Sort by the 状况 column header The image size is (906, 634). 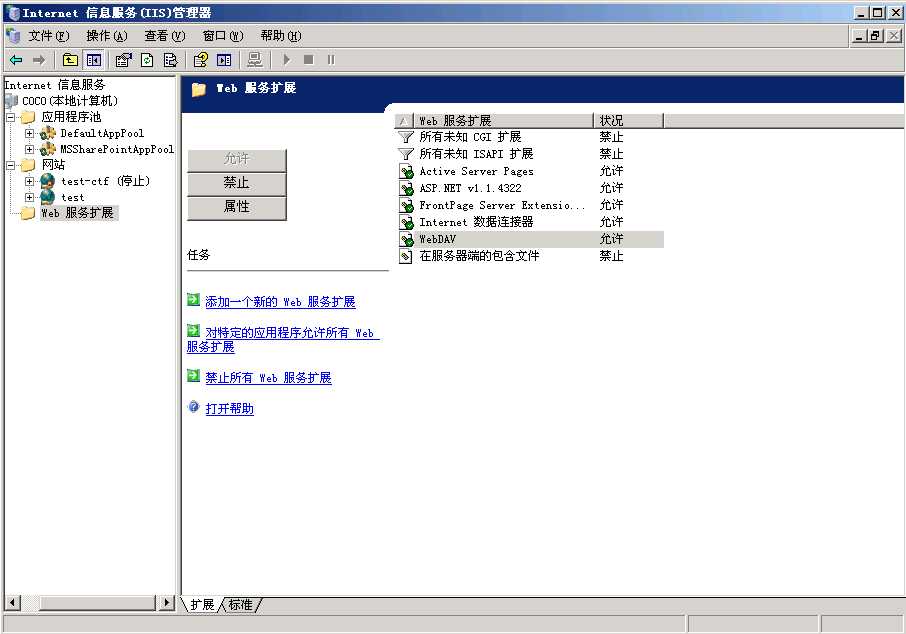pyautogui.click(x=629, y=120)
